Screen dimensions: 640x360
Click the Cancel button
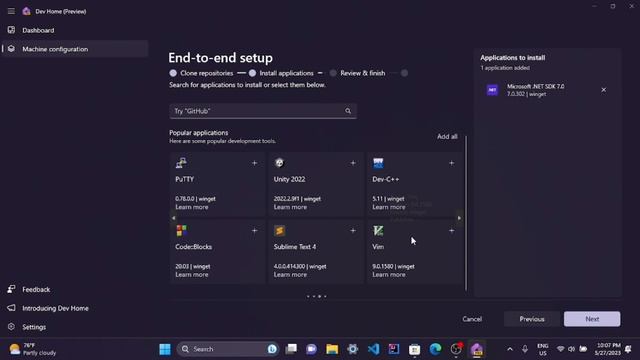point(472,319)
